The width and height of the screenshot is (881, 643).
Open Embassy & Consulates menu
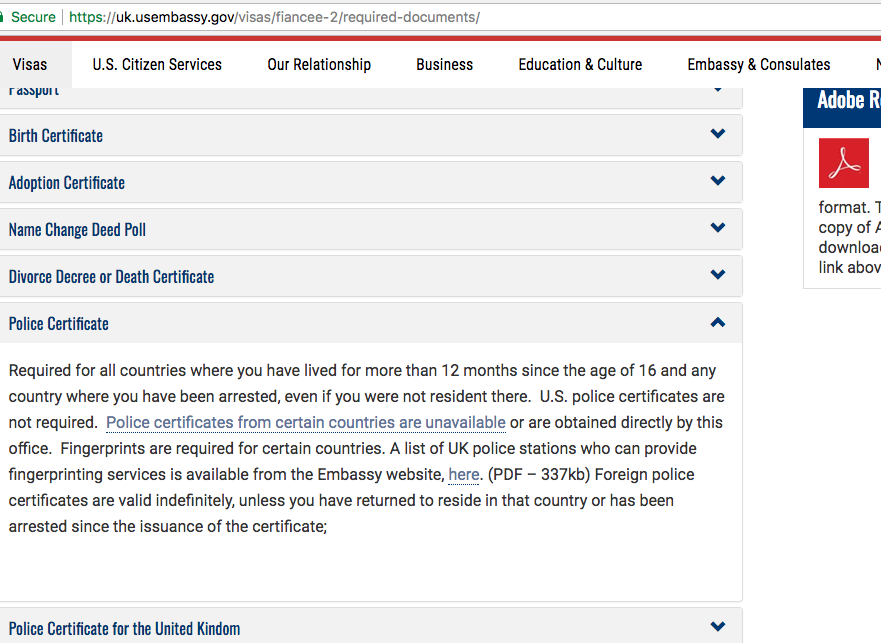pos(759,65)
